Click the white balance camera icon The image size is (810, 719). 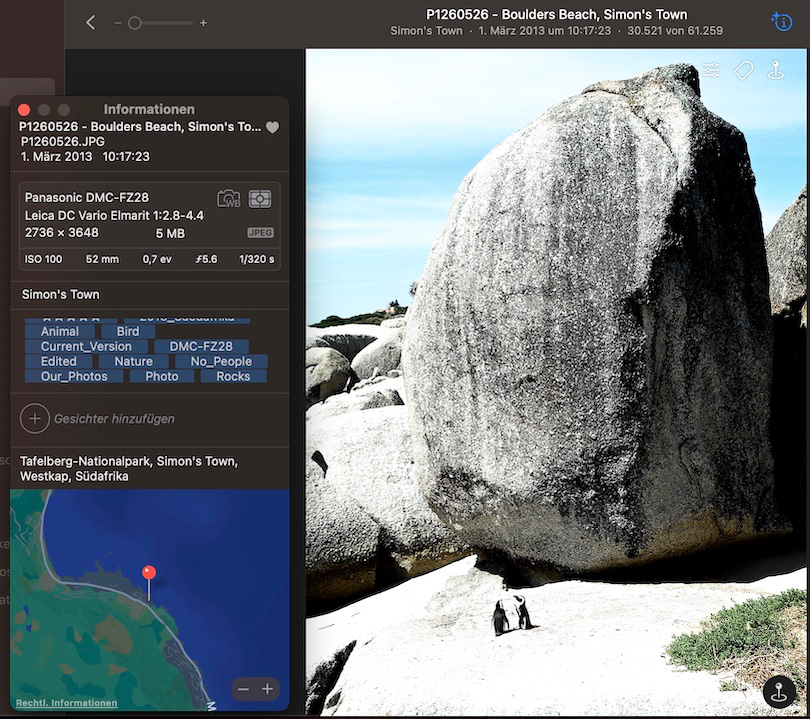coord(229,198)
